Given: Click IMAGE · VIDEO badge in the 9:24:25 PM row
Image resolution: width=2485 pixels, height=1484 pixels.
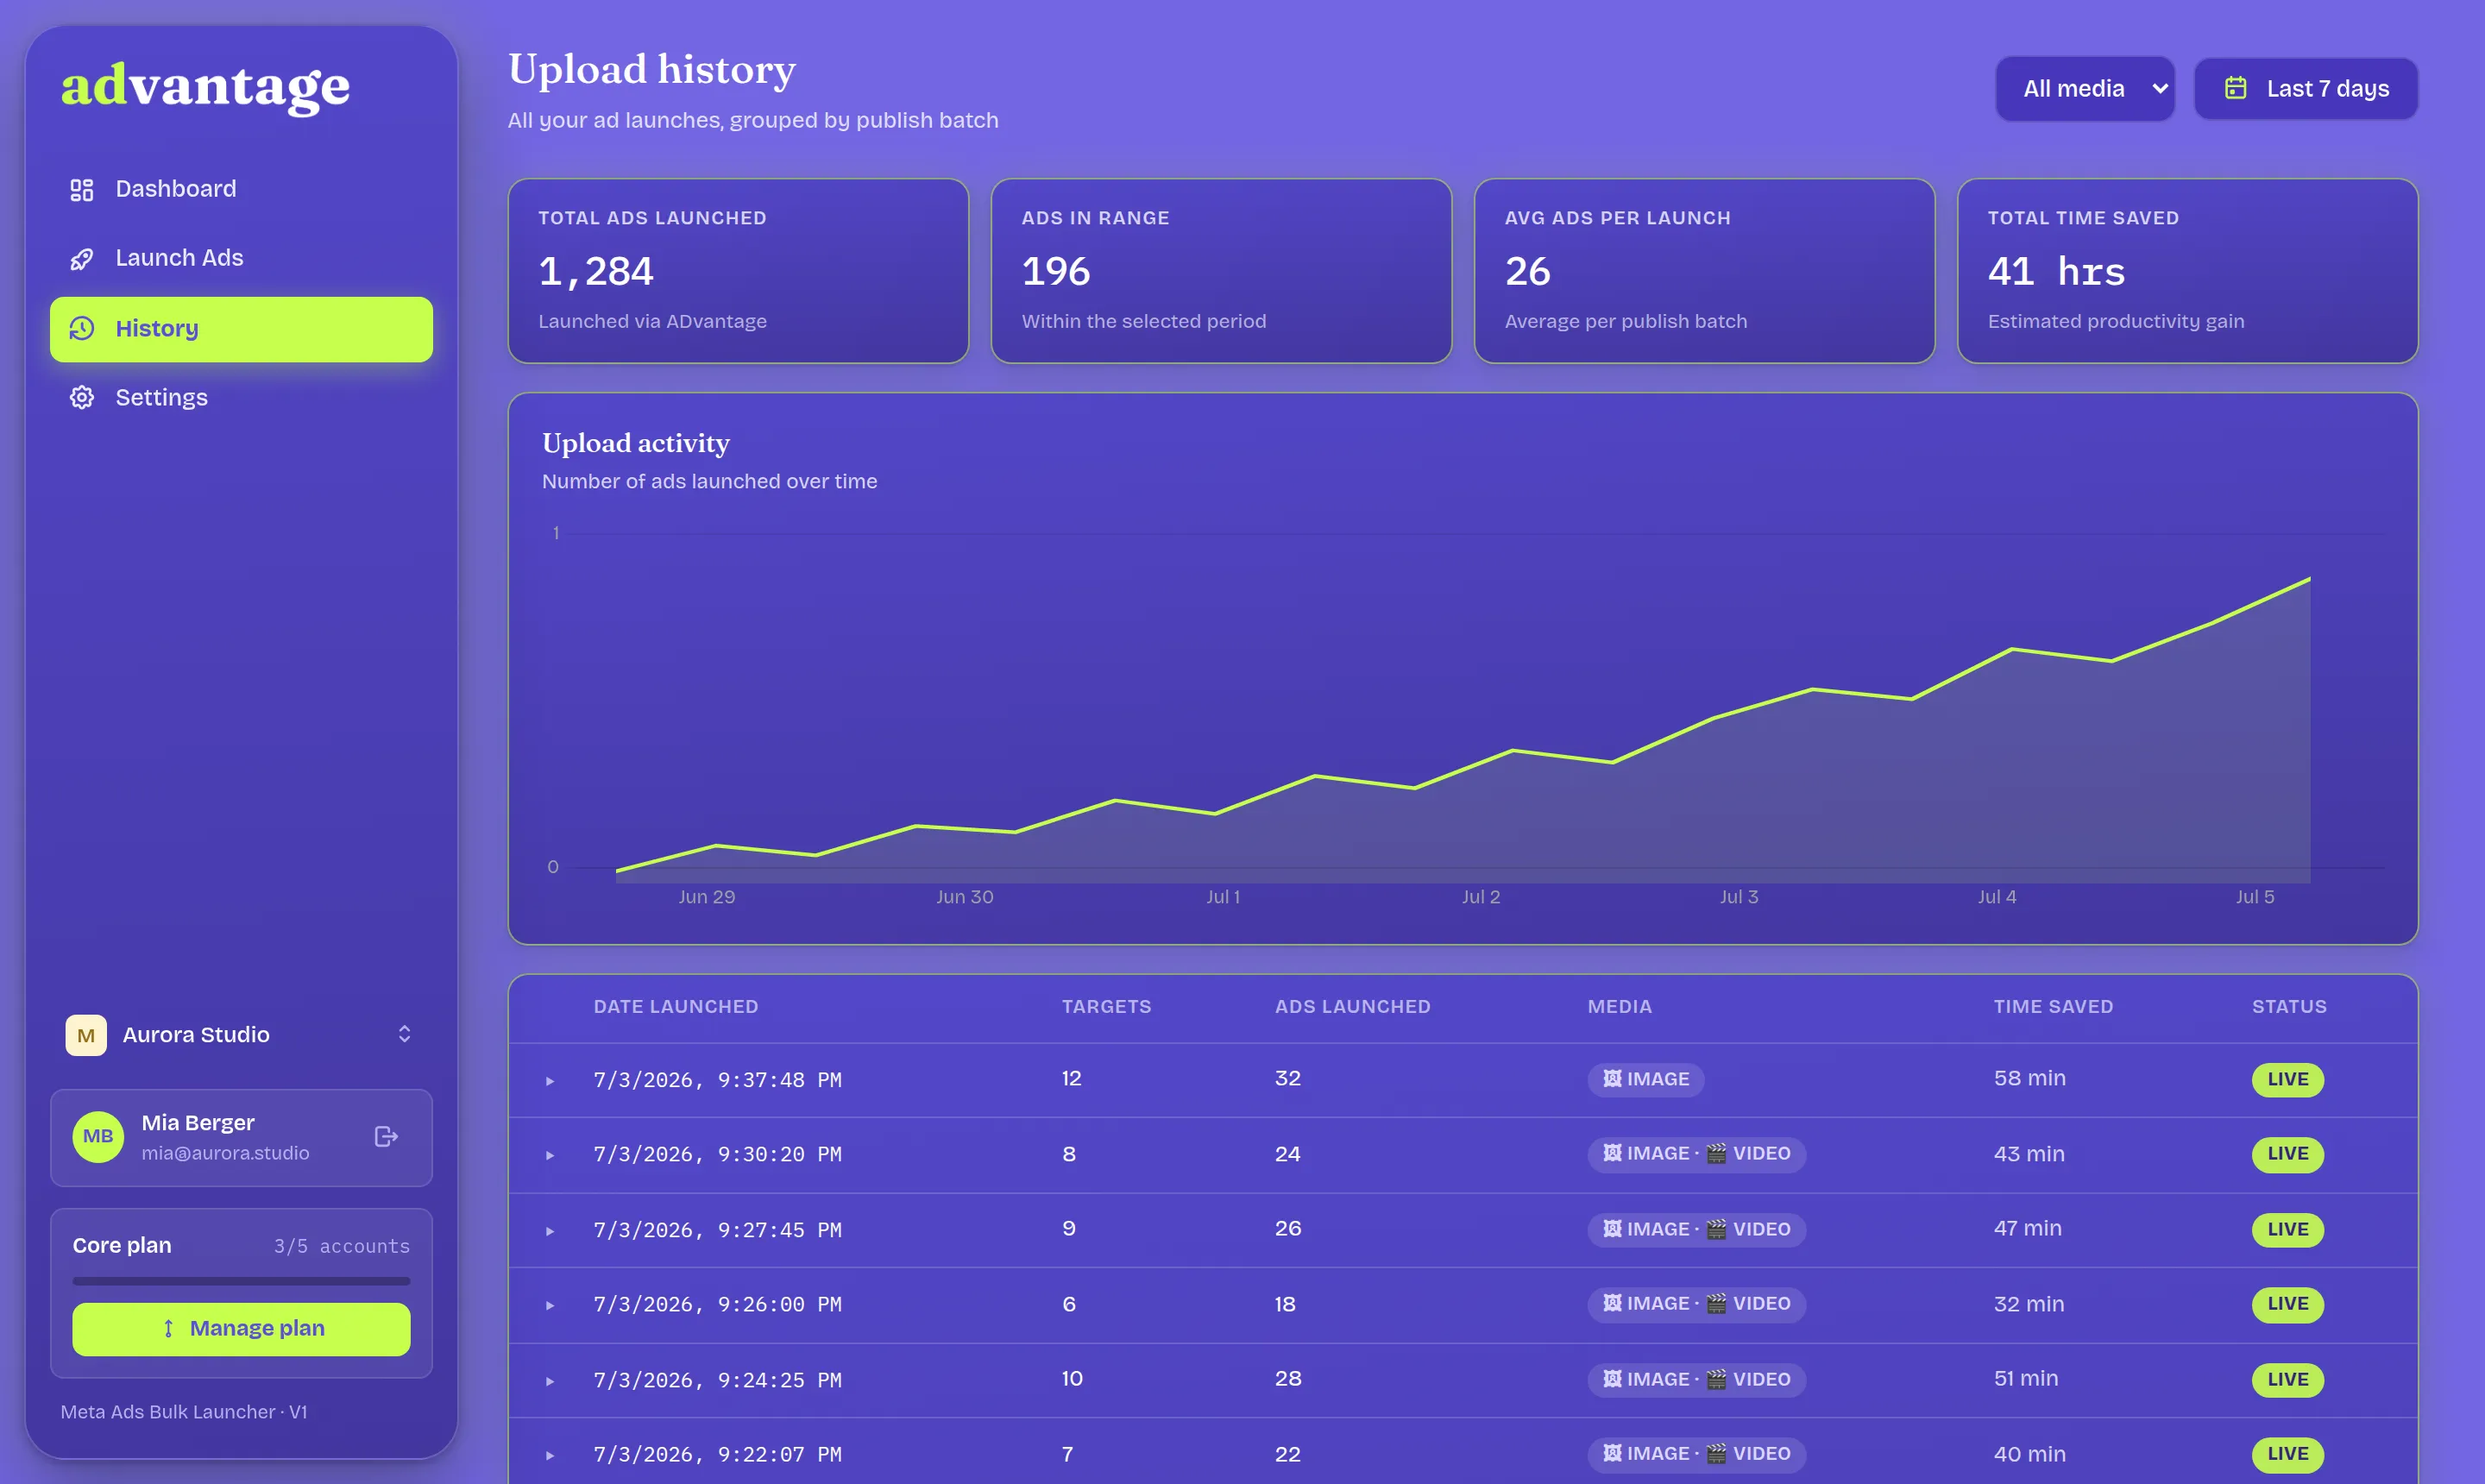Looking at the screenshot, I should [x=1696, y=1379].
